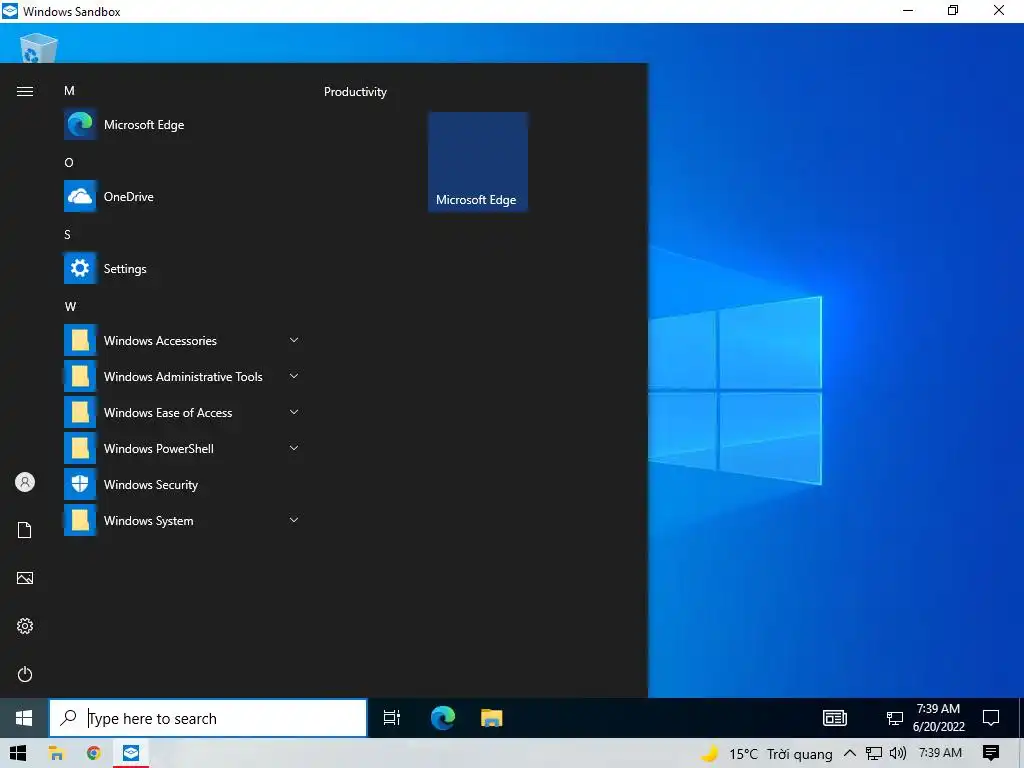Open Settings gear in Start sidebar
1024x768 pixels.
[x=25, y=626]
